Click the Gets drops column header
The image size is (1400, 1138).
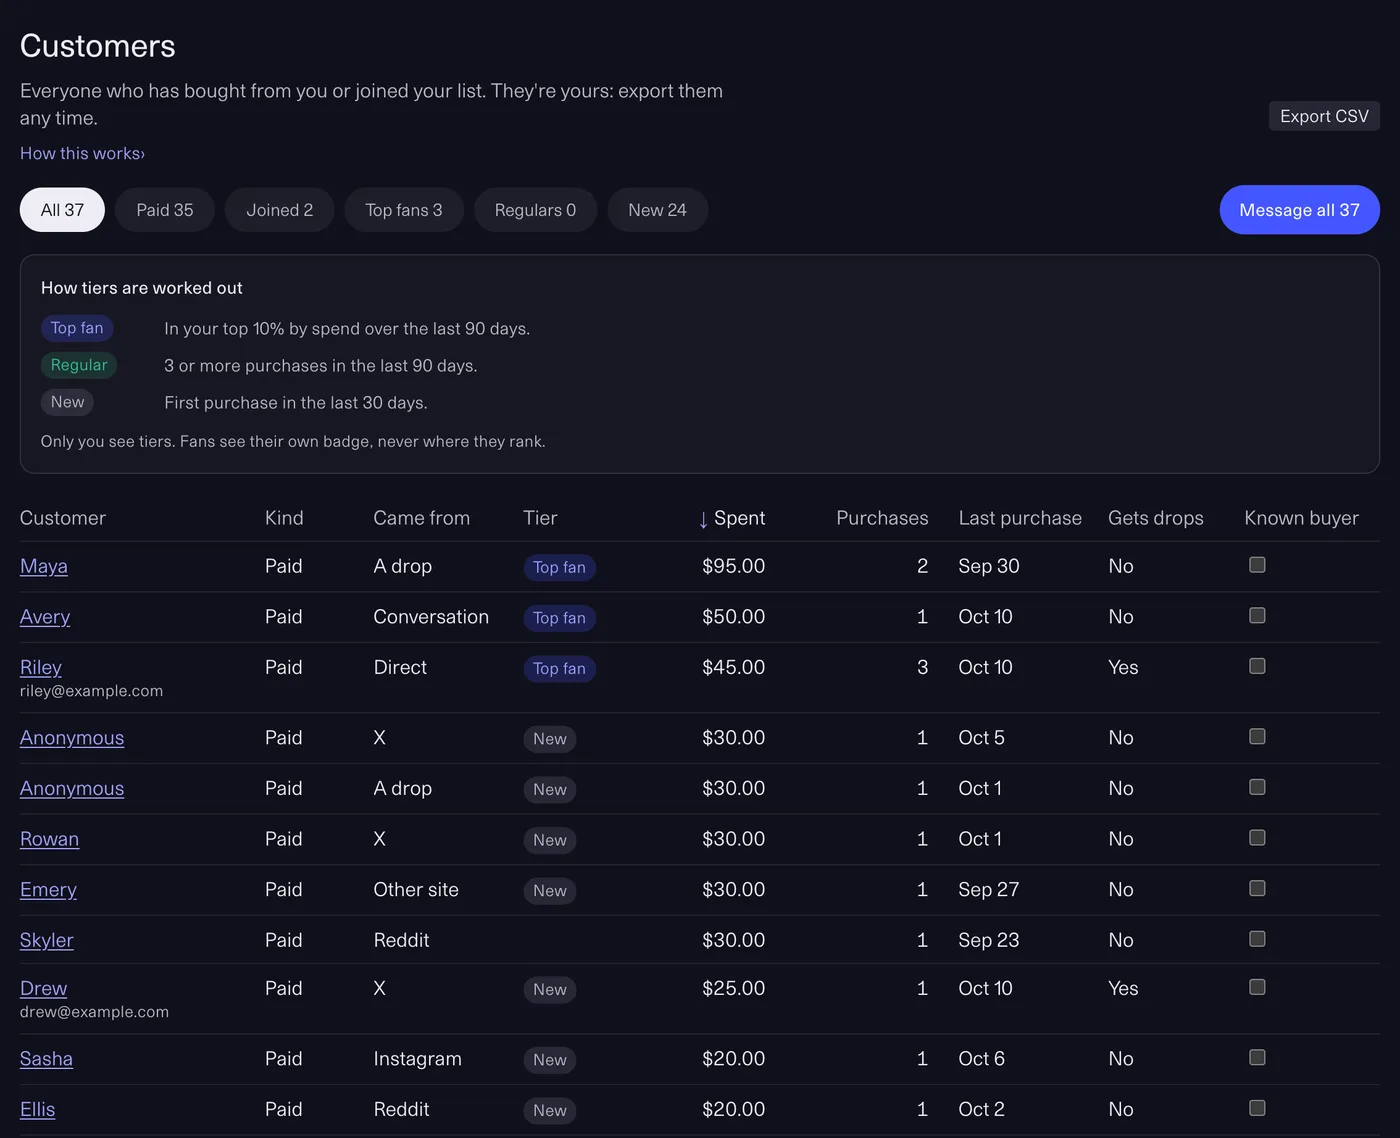[1156, 518]
